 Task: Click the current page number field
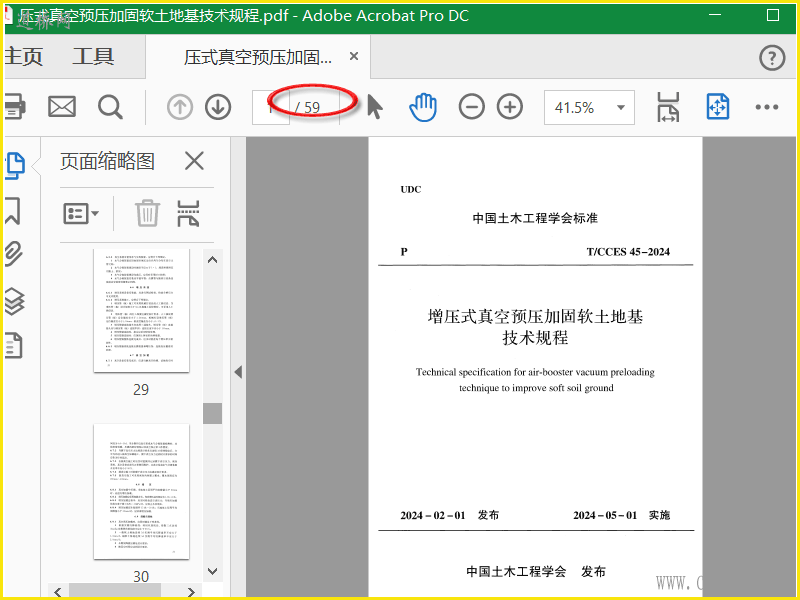270,107
